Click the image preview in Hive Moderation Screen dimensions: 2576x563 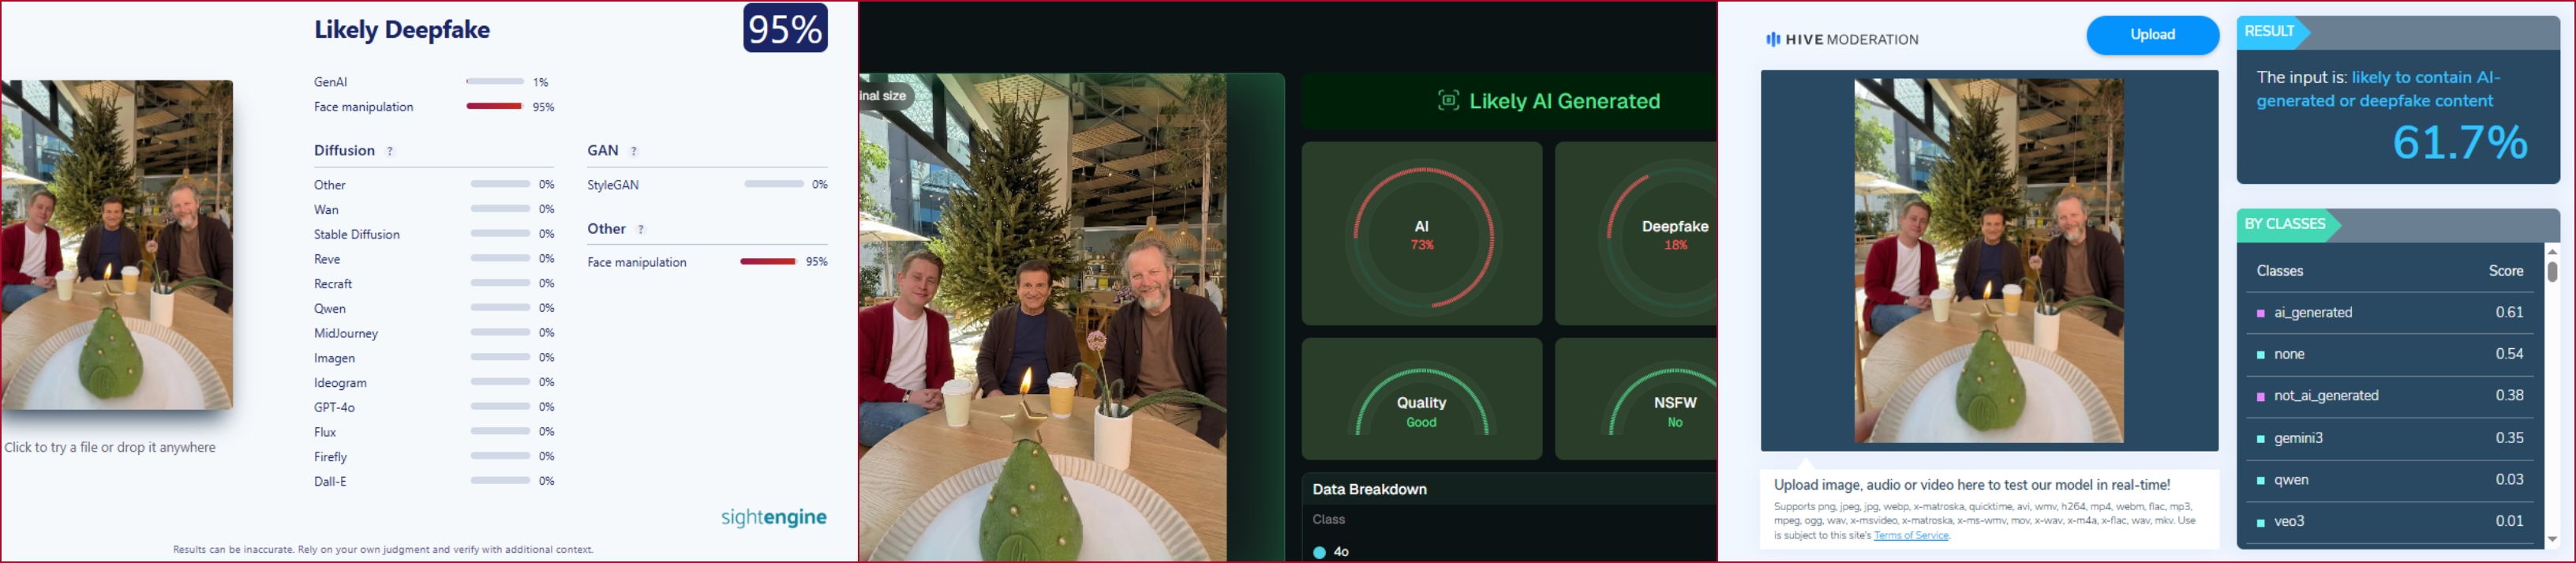pos(1988,261)
